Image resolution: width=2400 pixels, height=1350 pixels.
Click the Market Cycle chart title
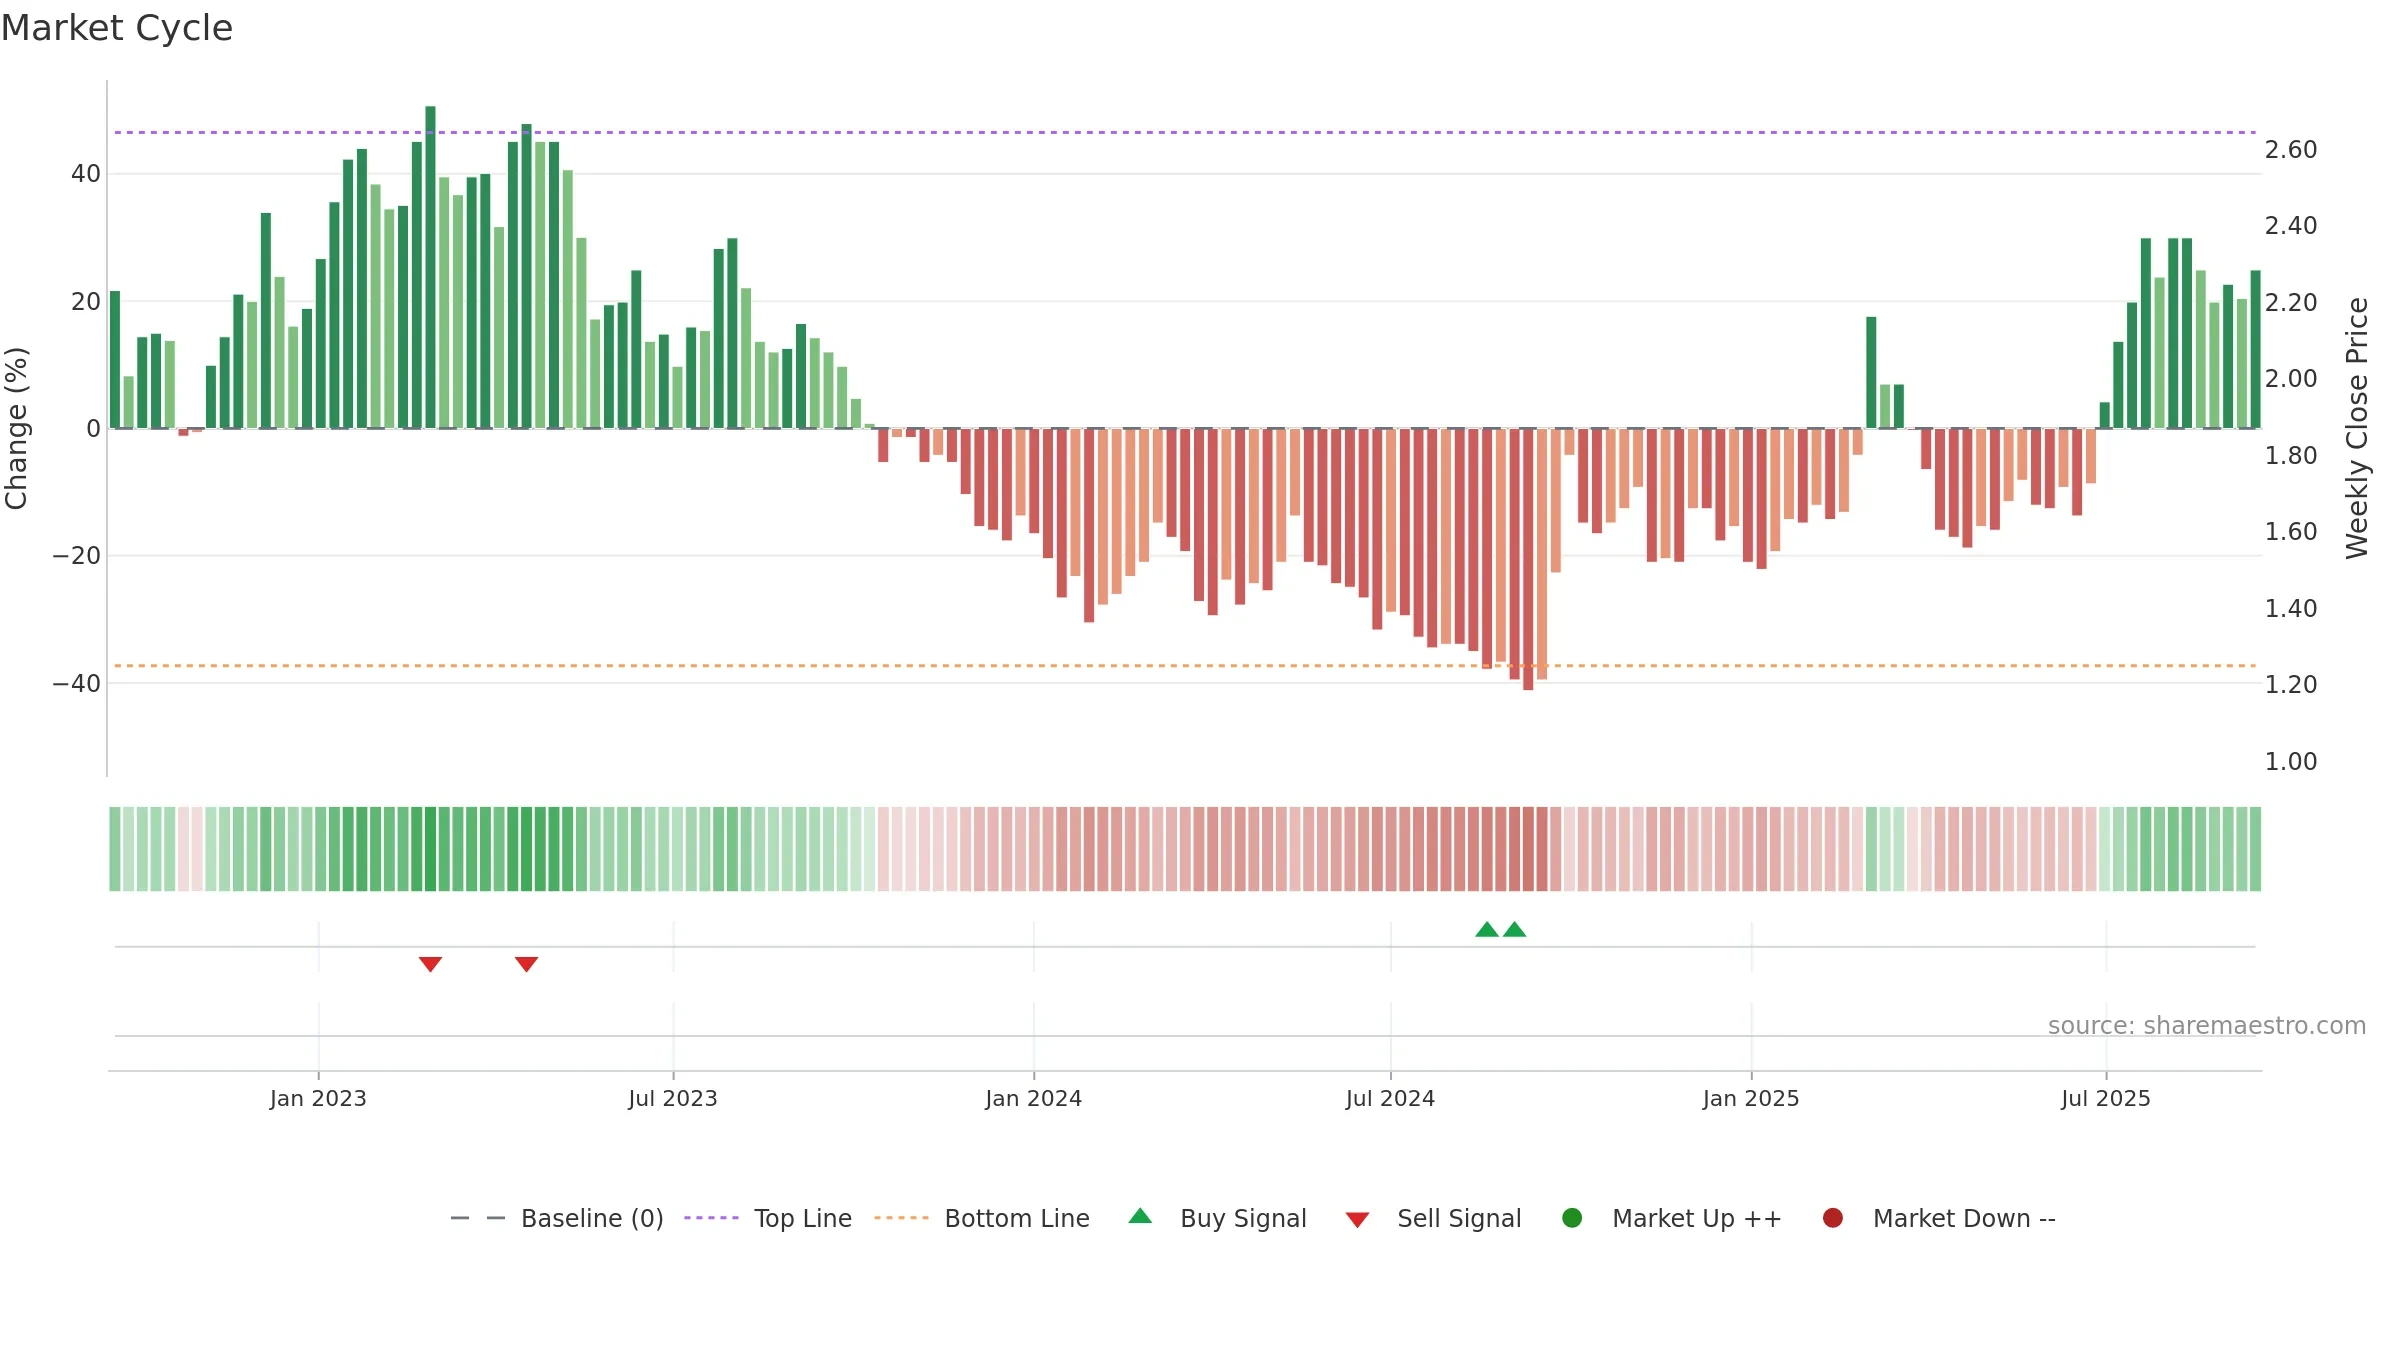[x=117, y=28]
